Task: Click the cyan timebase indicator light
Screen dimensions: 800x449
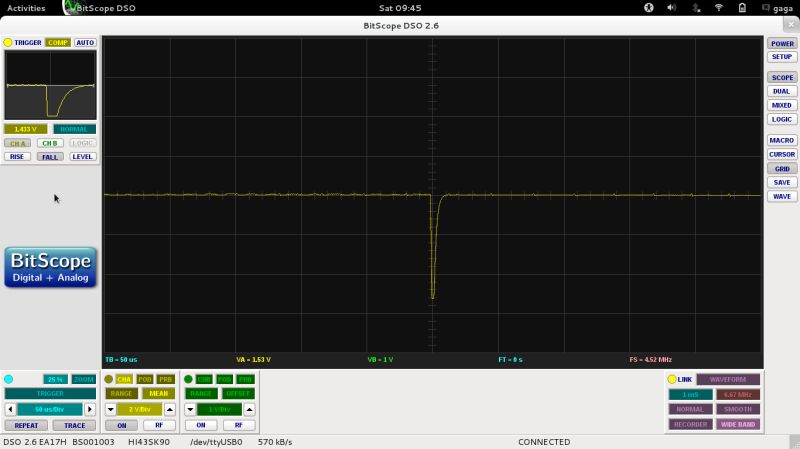Action: point(8,379)
